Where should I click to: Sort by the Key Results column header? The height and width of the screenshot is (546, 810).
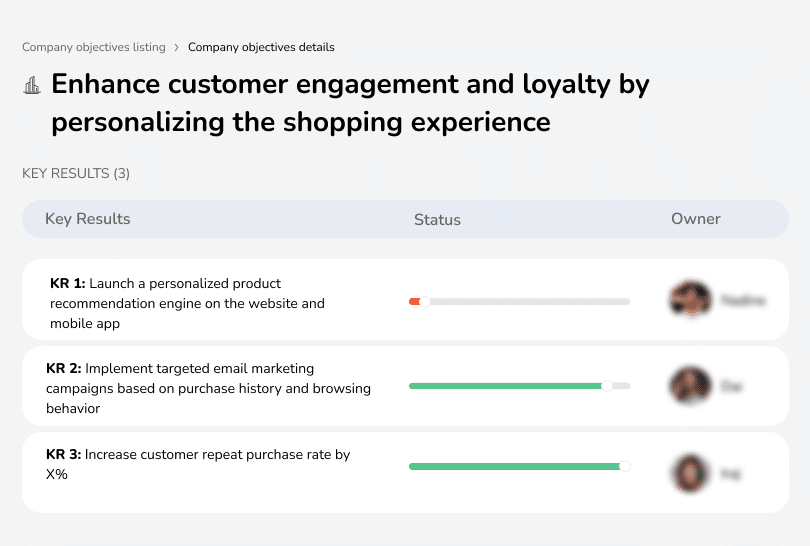click(88, 219)
